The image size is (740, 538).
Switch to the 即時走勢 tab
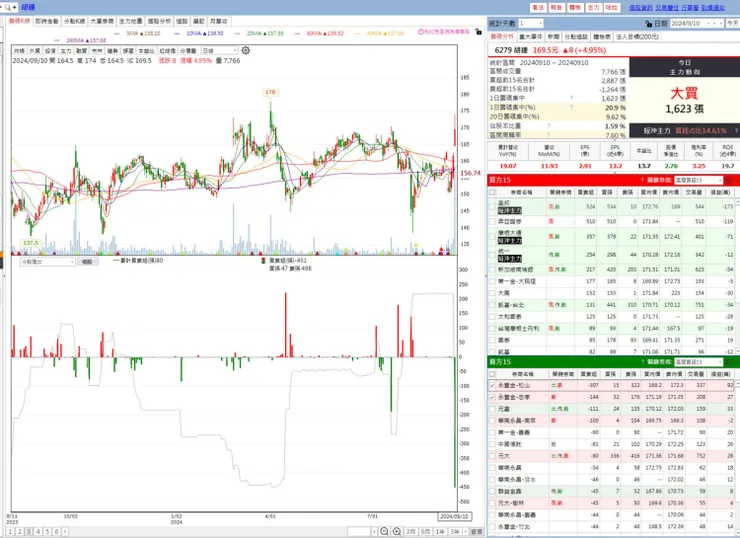(x=47, y=21)
